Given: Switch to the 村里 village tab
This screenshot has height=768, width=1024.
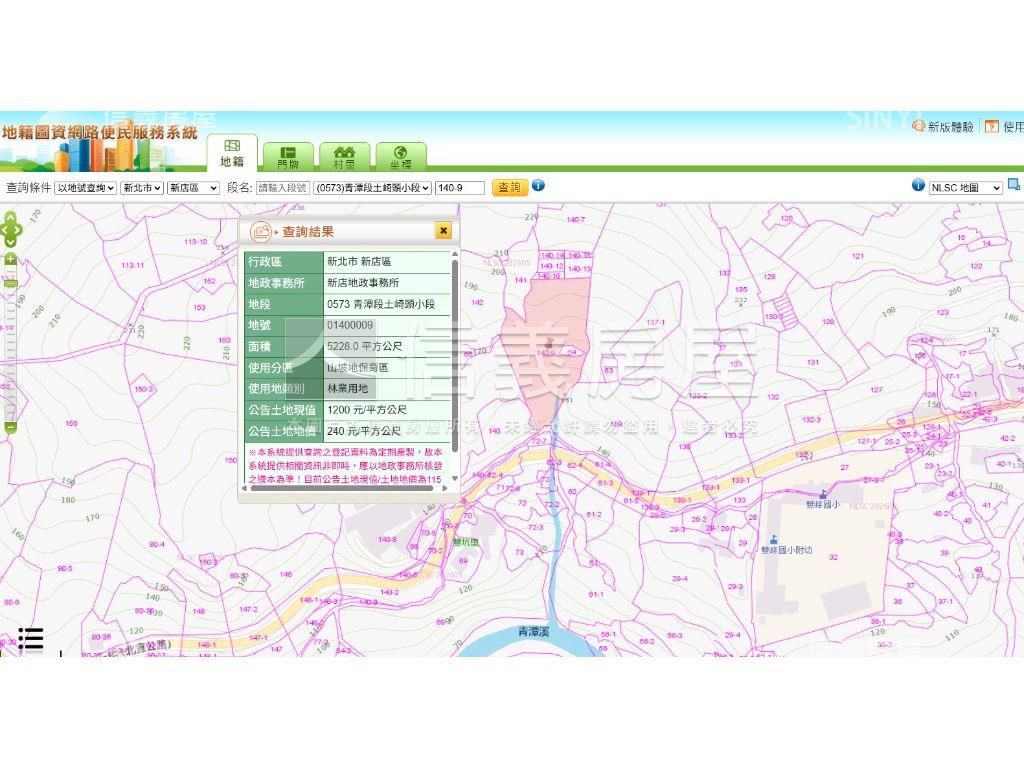Looking at the screenshot, I should coord(344,157).
